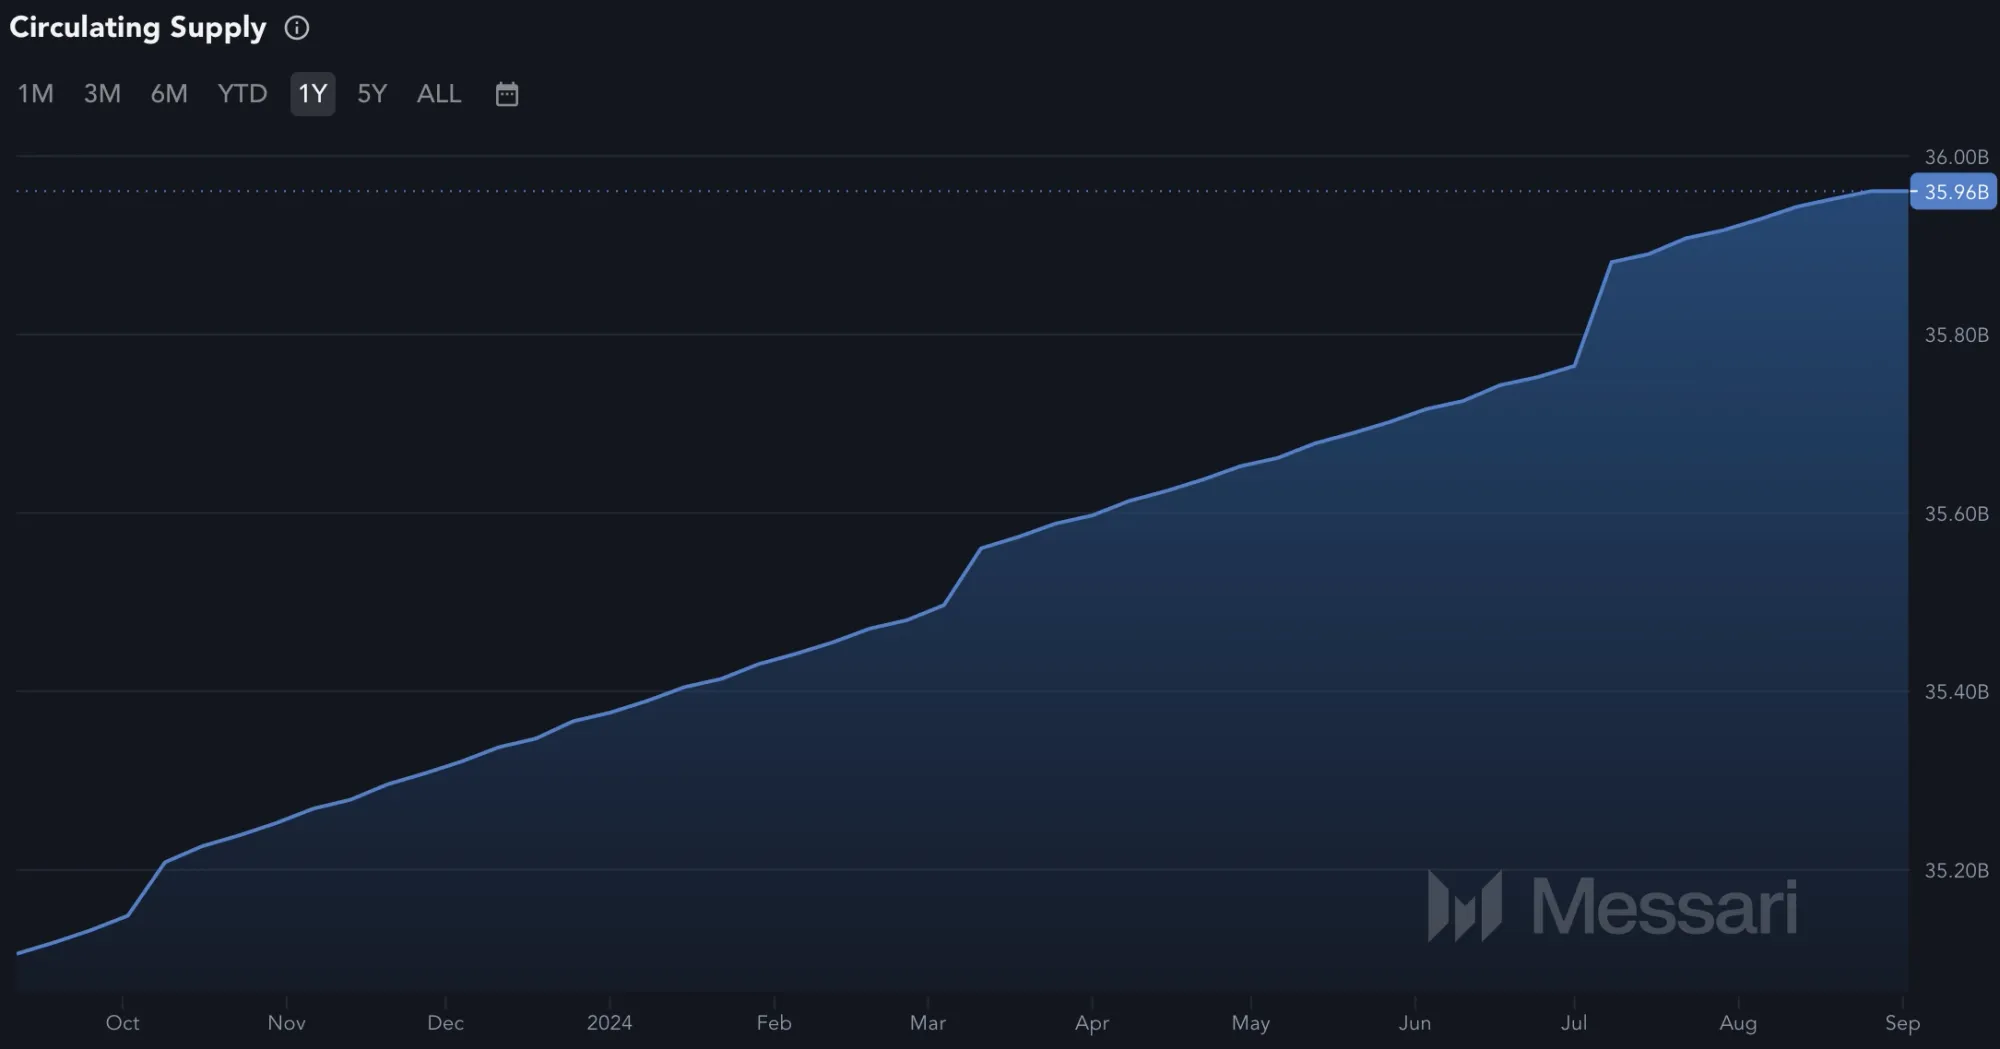
Task: Click the 36.00B axis label
Action: [x=1956, y=157]
